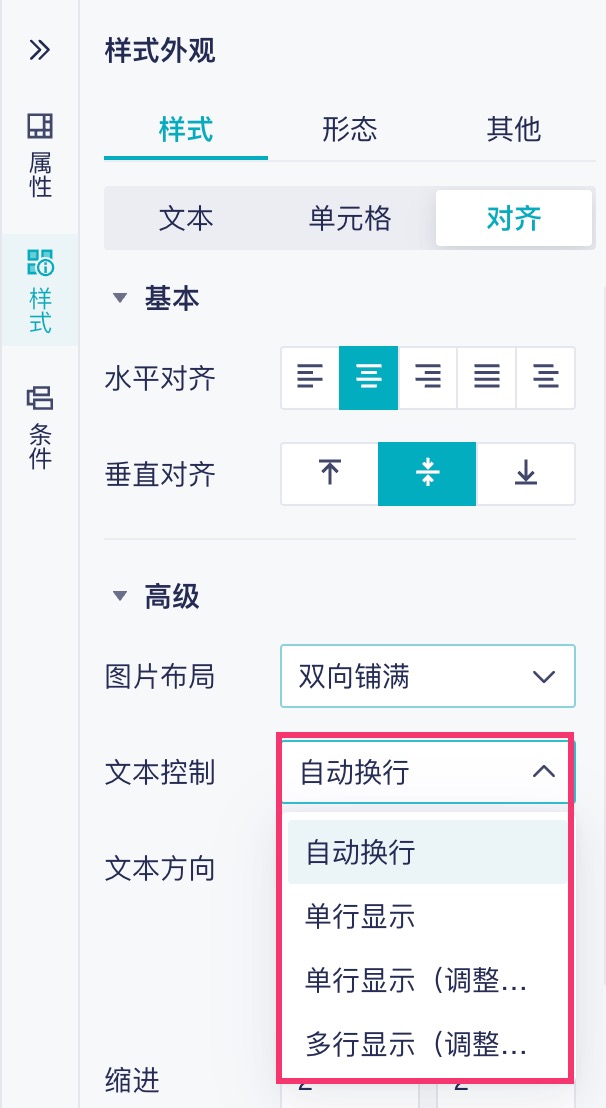Viewport: 606px width, 1108px height.
Task: Align text vertically to bottom
Action: [x=526, y=474]
